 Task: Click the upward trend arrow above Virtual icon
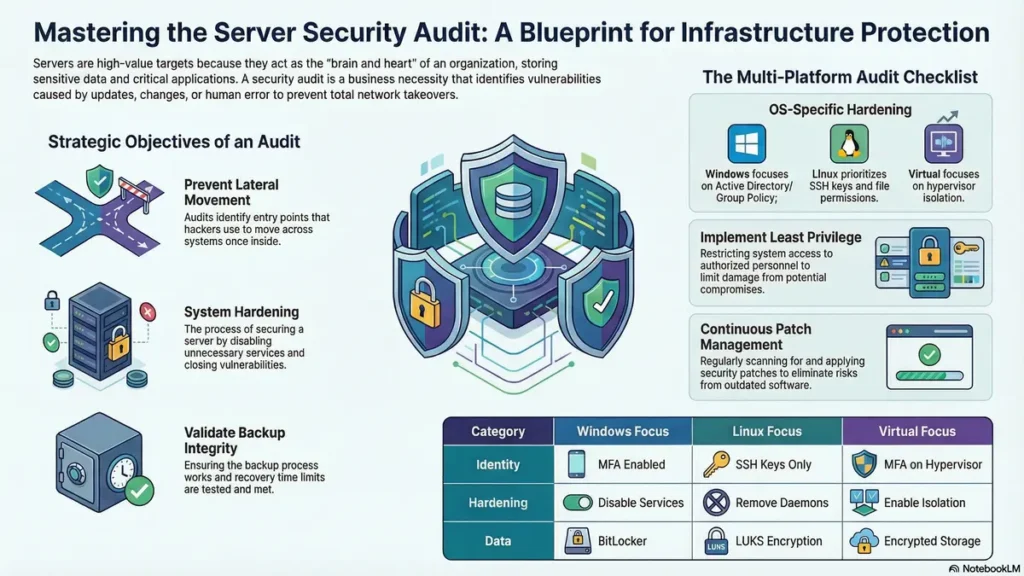(948, 116)
